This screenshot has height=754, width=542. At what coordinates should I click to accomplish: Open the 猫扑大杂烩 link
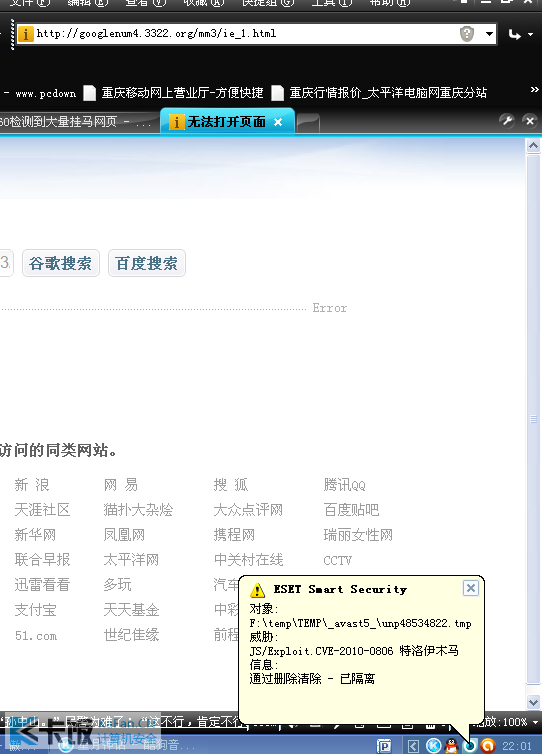tap(138, 510)
